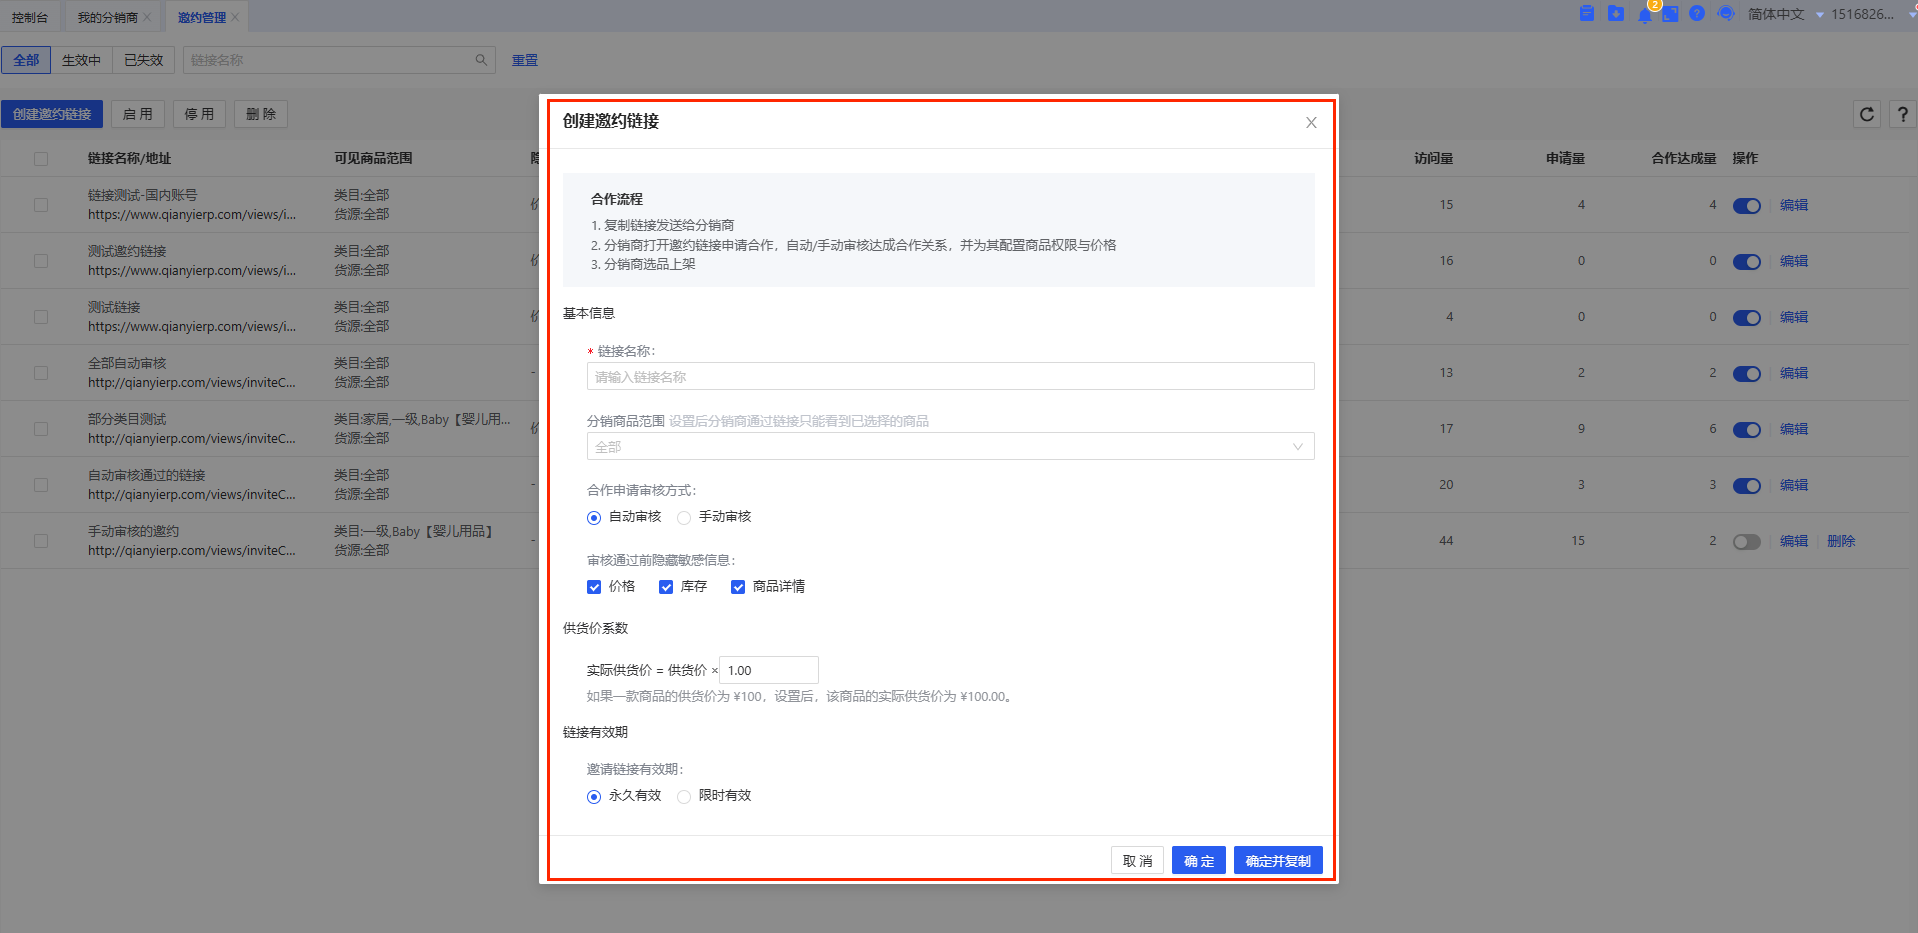This screenshot has height=933, width=1918.
Task: Focus the 供货价 coefficient field showing 1.00
Action: tap(769, 670)
